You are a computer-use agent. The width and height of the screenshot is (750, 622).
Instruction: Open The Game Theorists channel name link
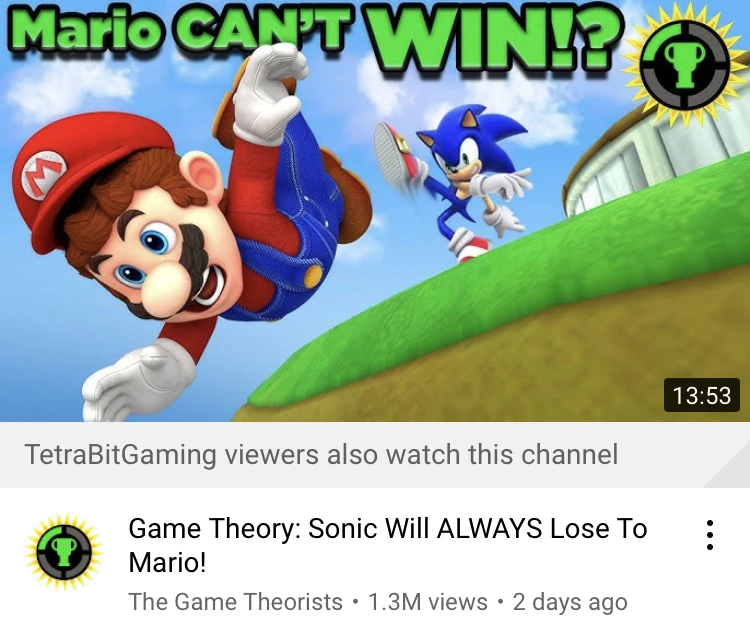pyautogui.click(x=236, y=601)
